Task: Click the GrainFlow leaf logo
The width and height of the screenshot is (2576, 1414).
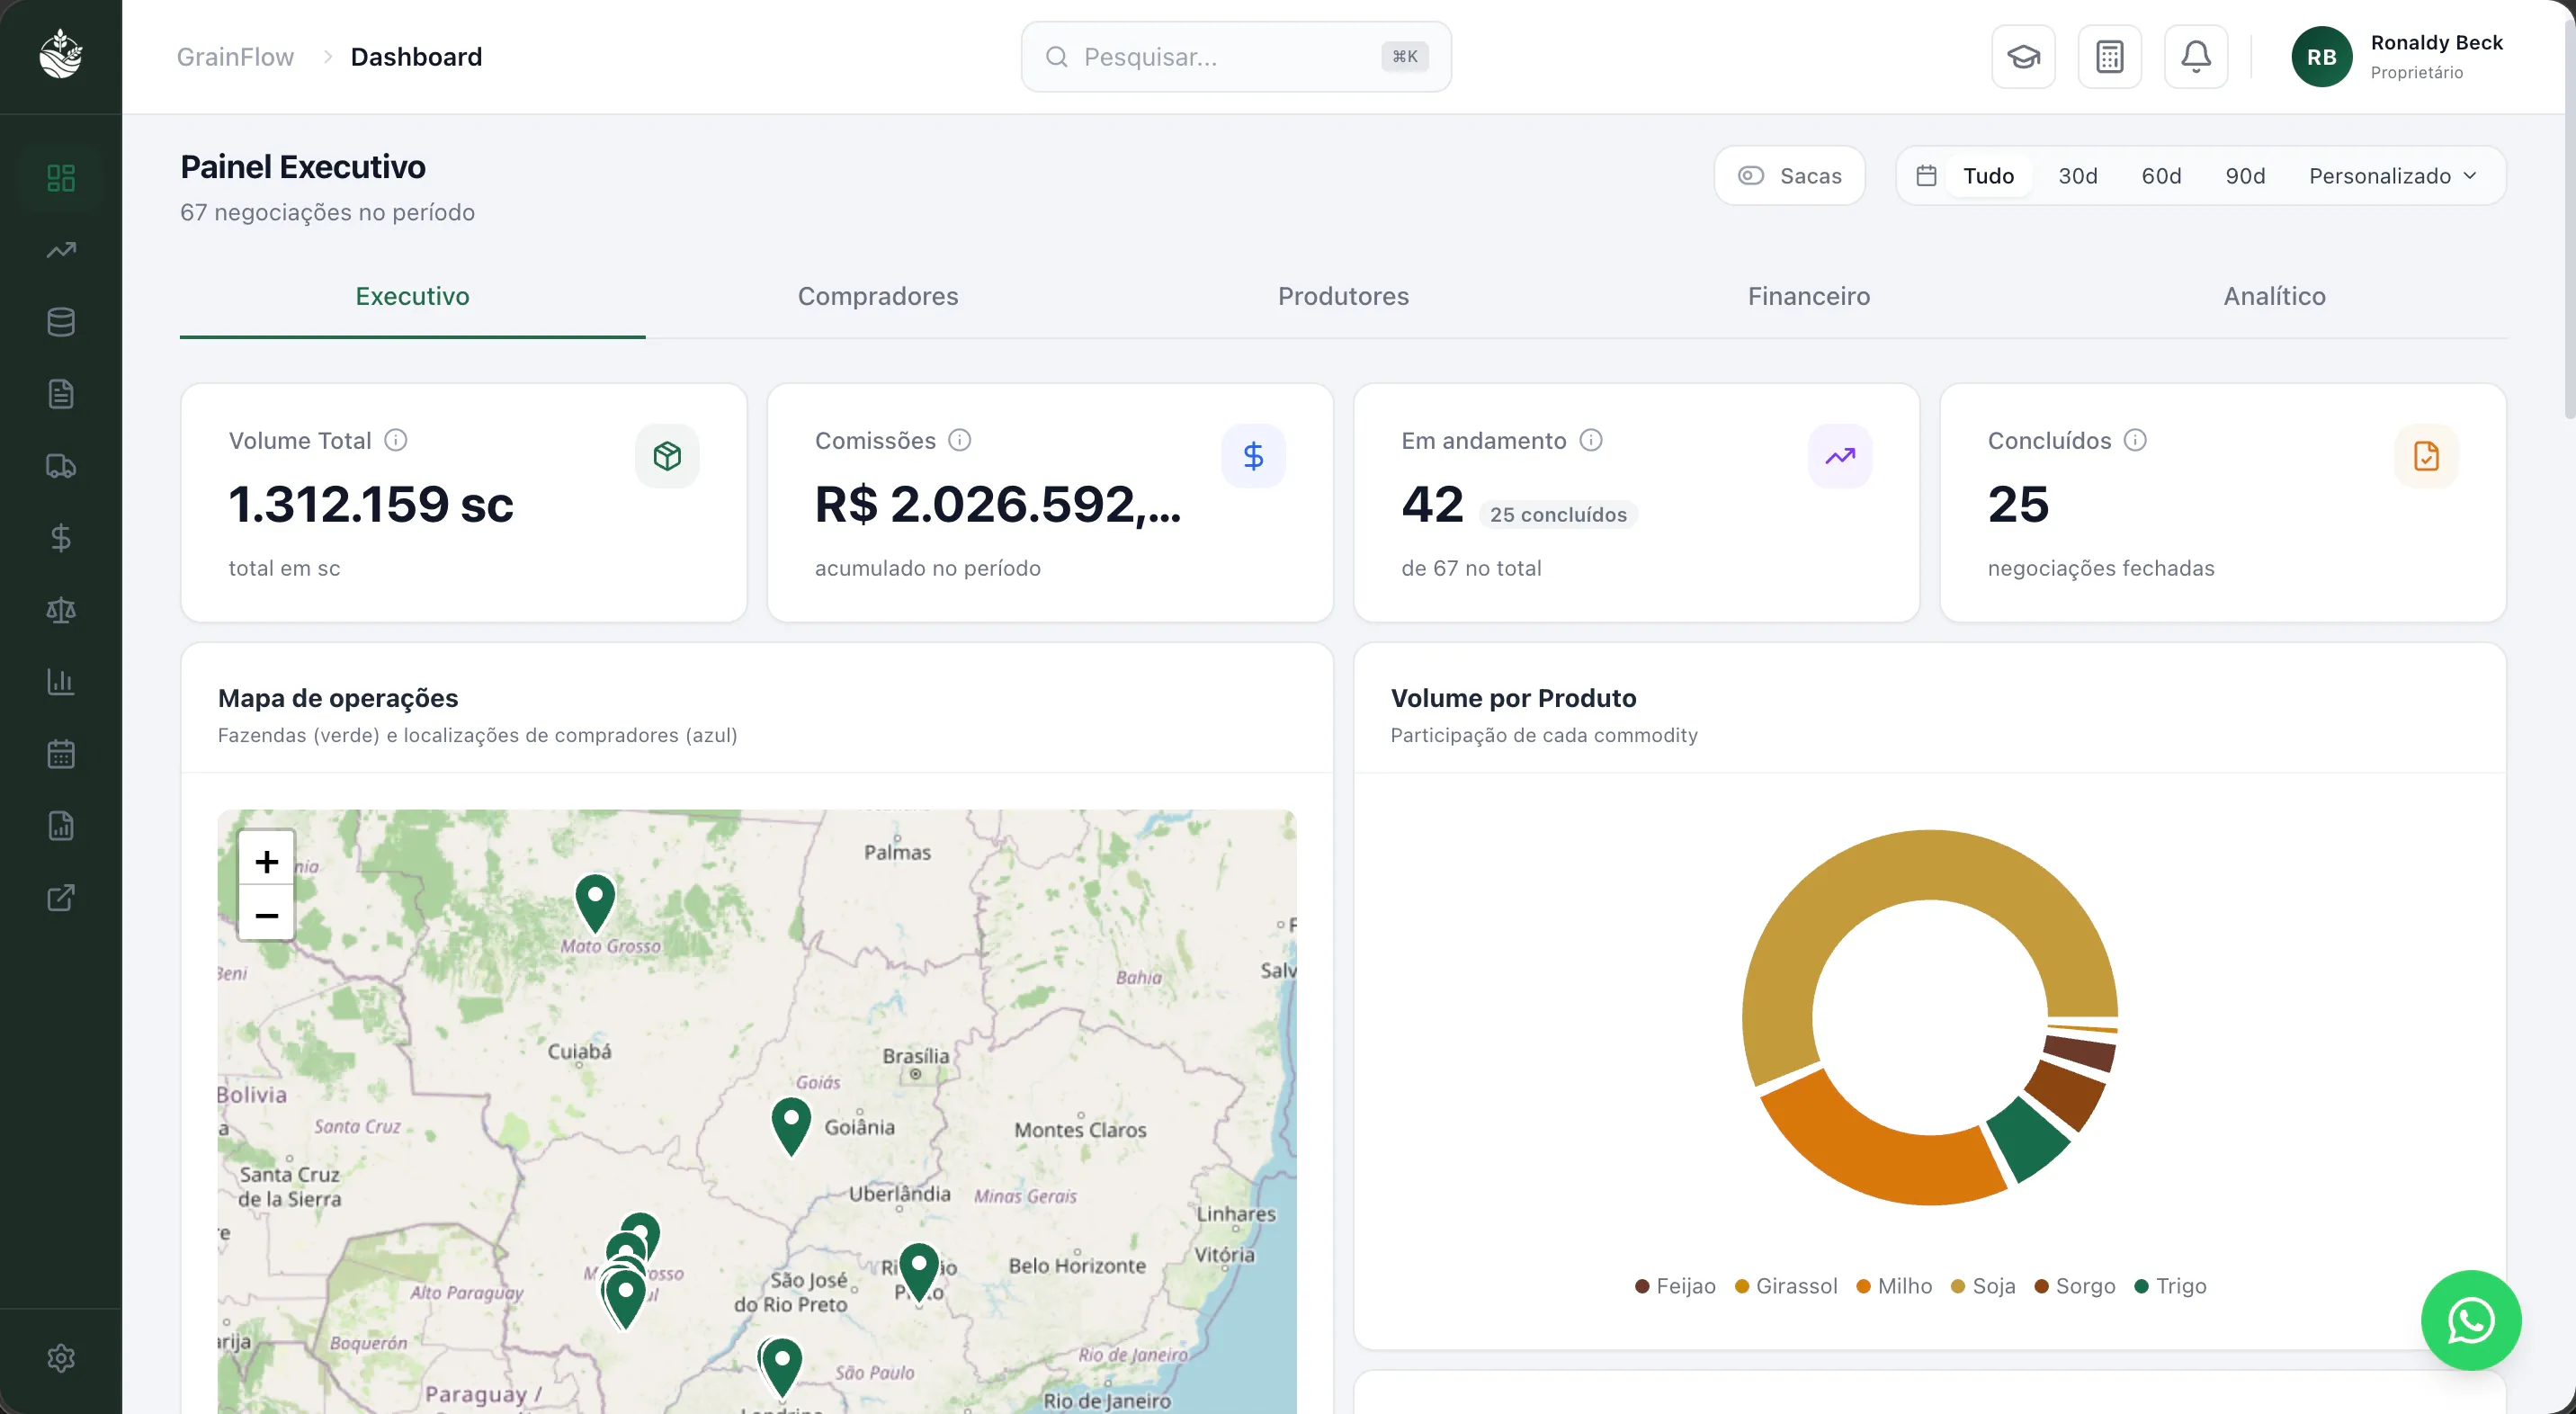Action: click(61, 54)
